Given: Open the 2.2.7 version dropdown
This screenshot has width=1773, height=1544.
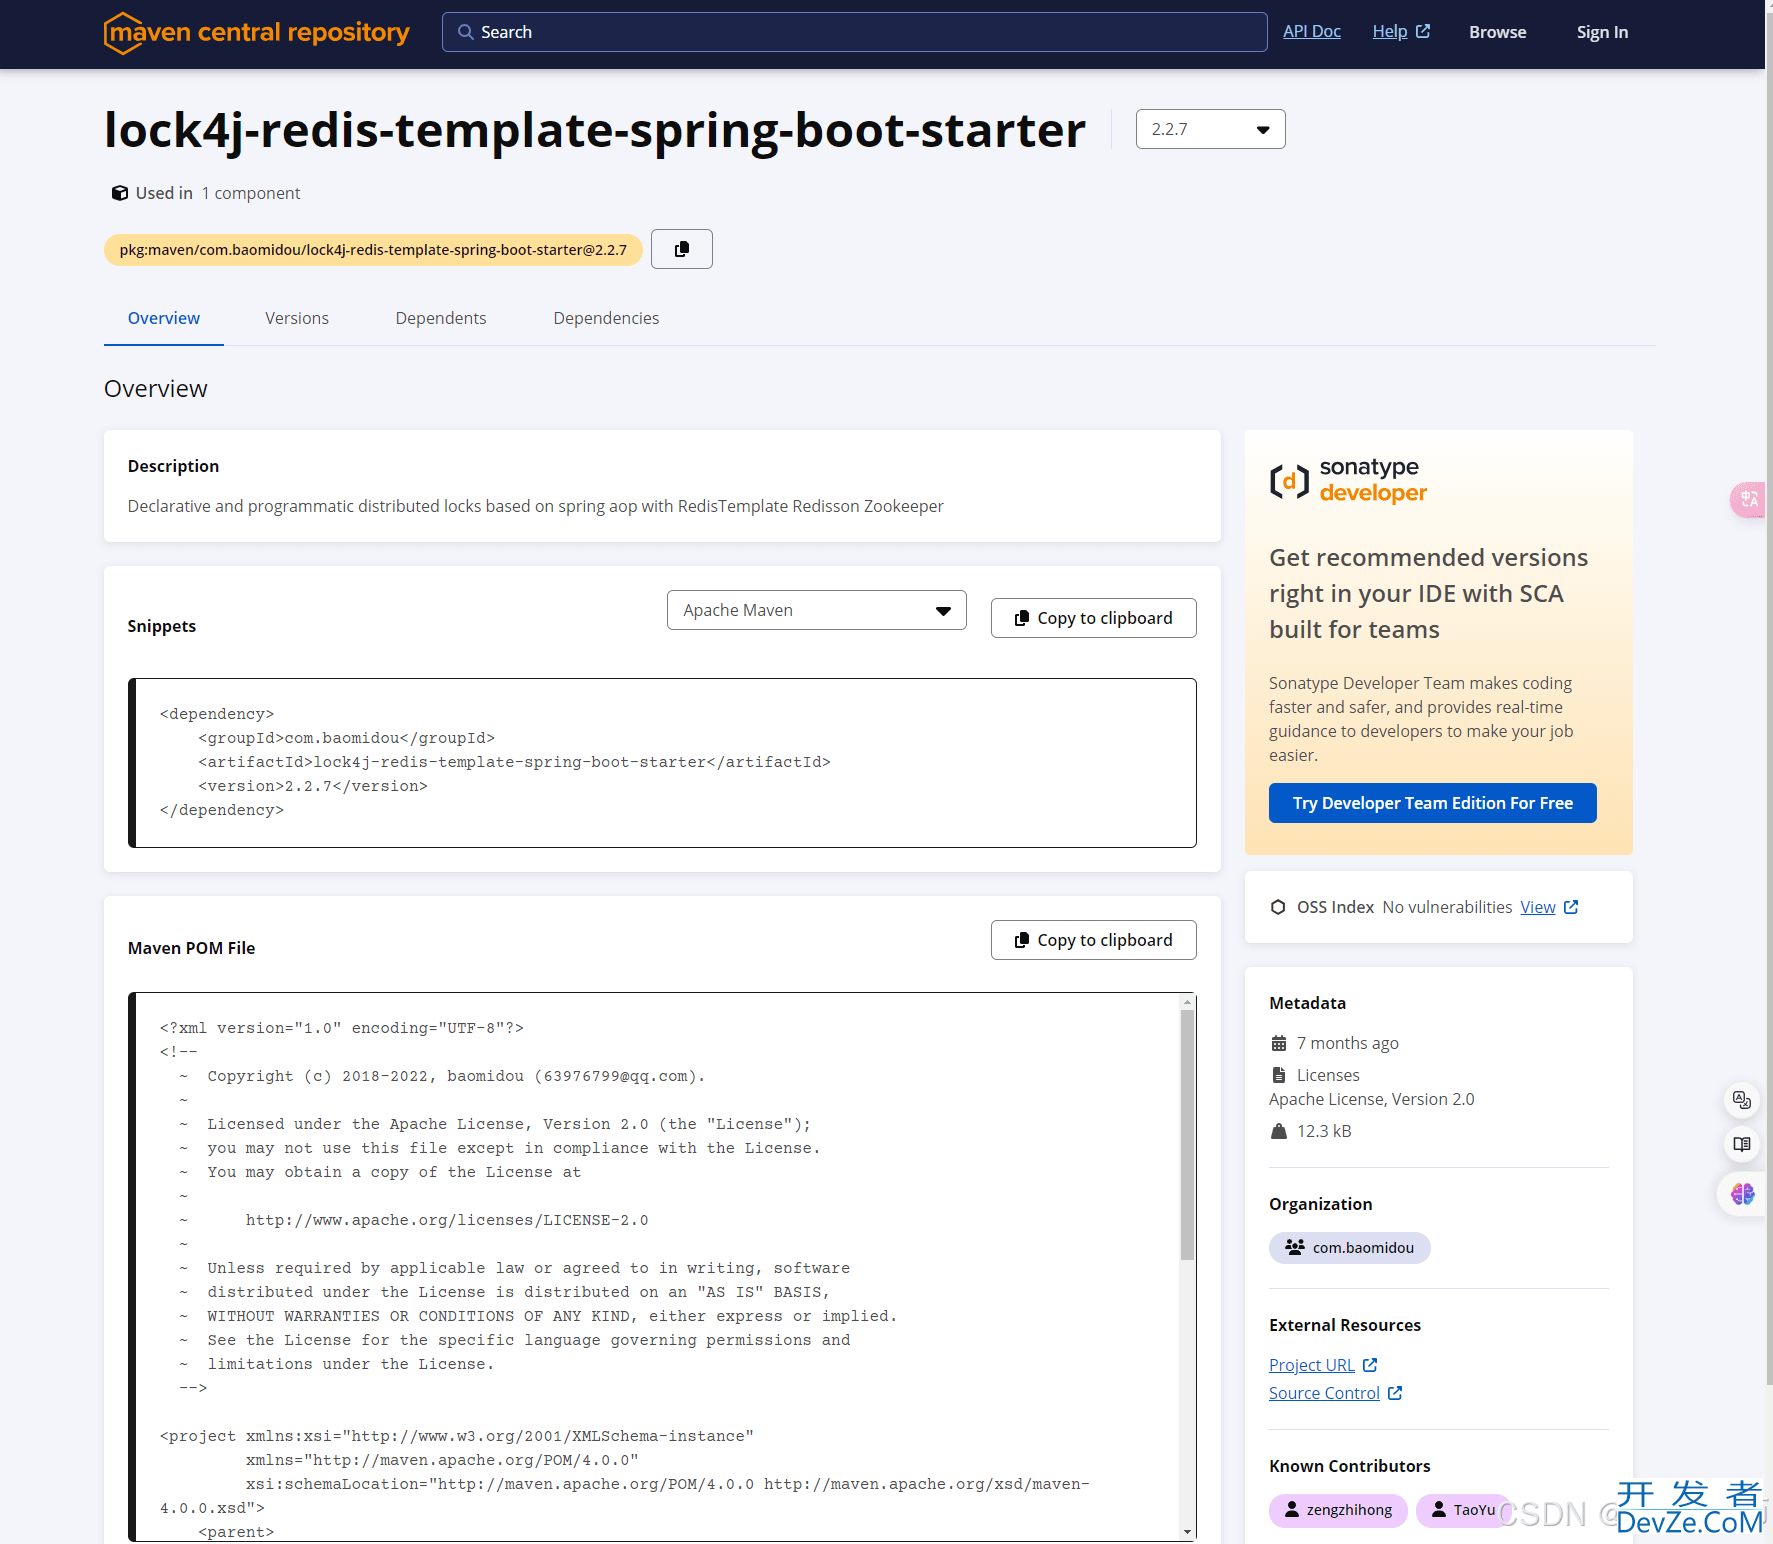Looking at the screenshot, I should tap(1210, 129).
